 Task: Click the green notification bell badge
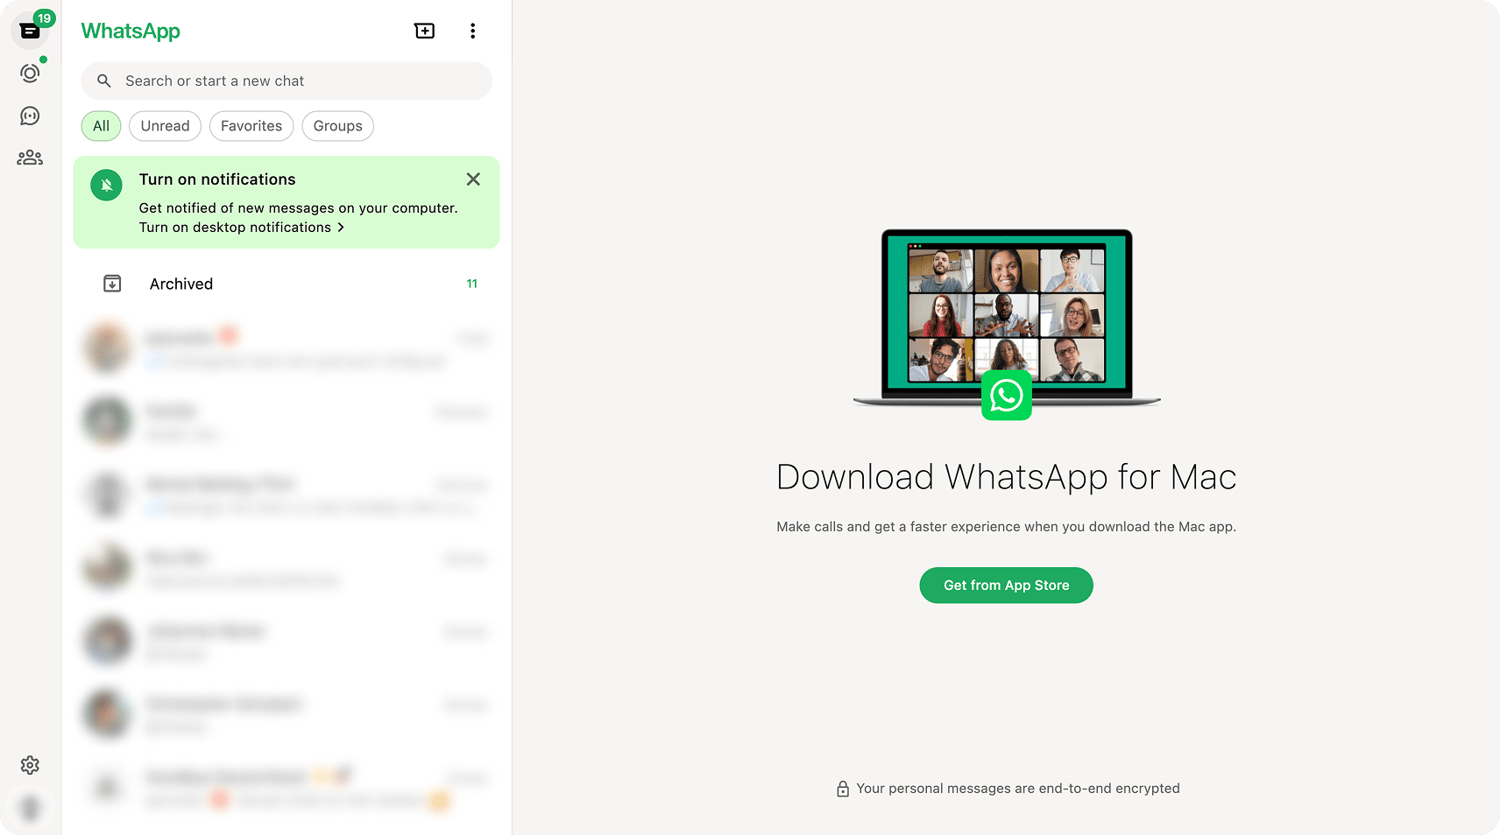pyautogui.click(x=105, y=185)
